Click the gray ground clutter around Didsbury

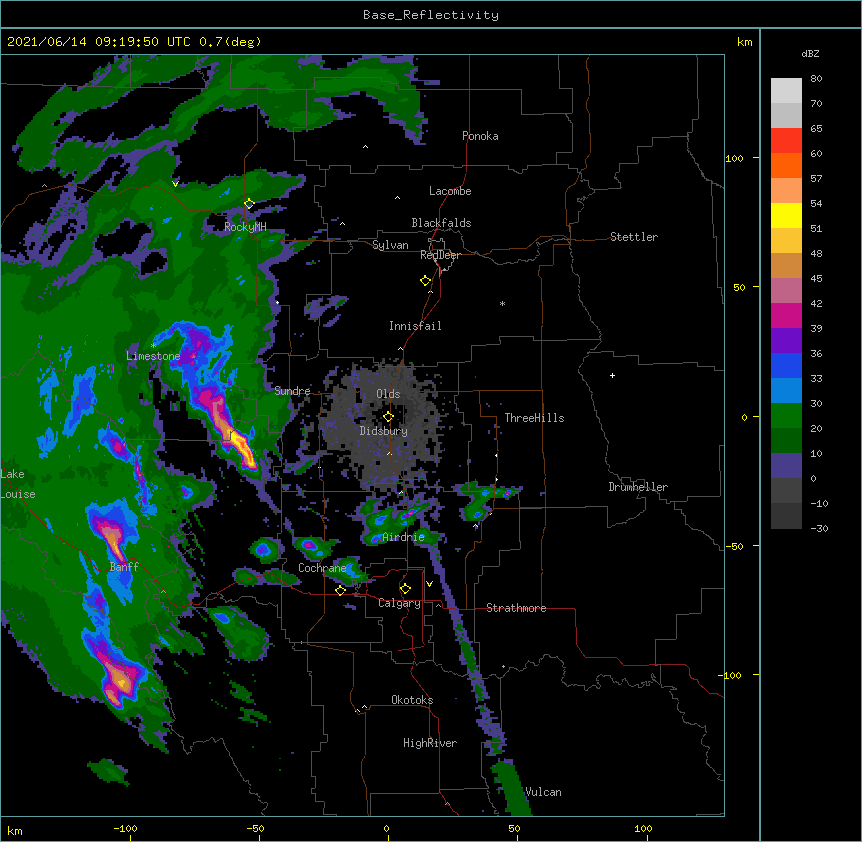(385, 426)
